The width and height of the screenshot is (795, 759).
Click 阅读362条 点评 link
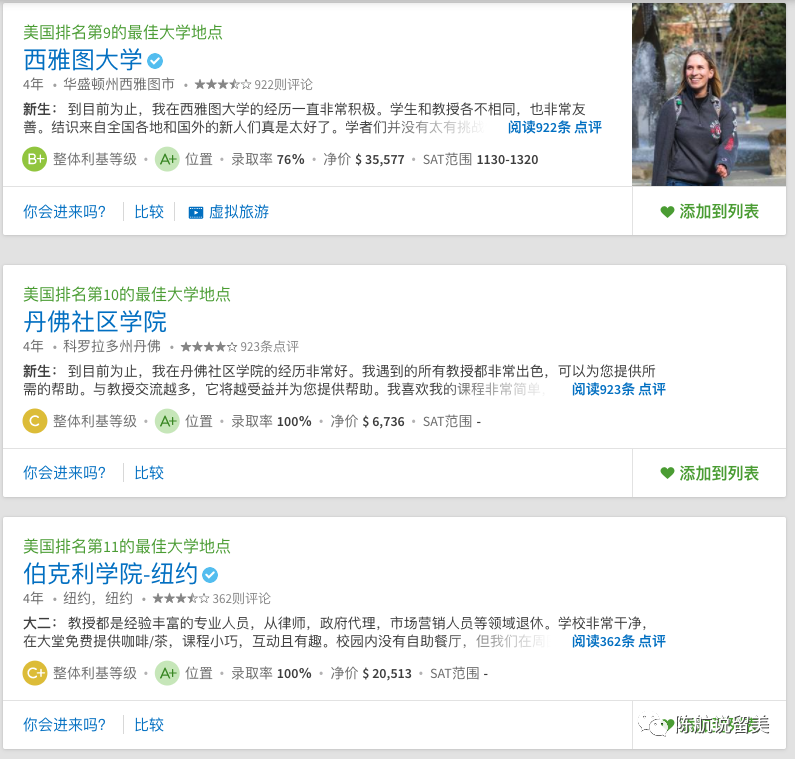click(619, 641)
